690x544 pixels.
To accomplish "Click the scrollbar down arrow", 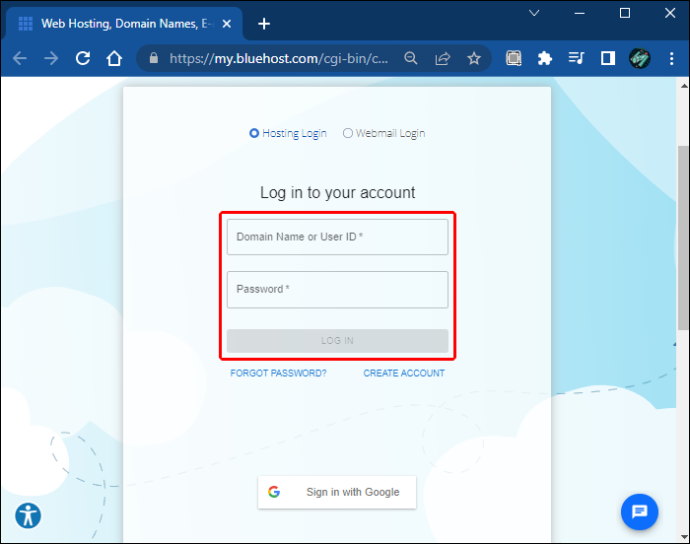I will [x=684, y=537].
